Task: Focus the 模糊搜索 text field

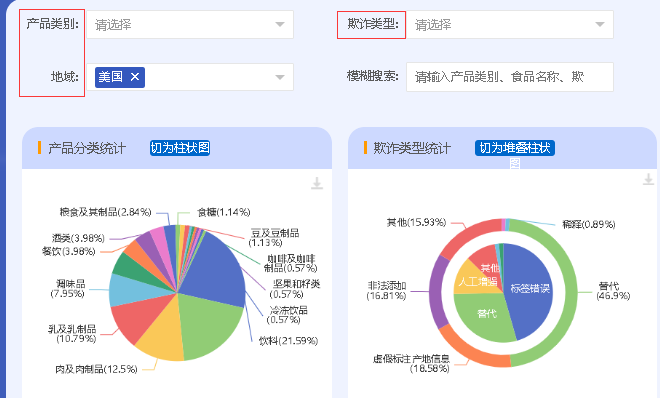Action: (509, 77)
